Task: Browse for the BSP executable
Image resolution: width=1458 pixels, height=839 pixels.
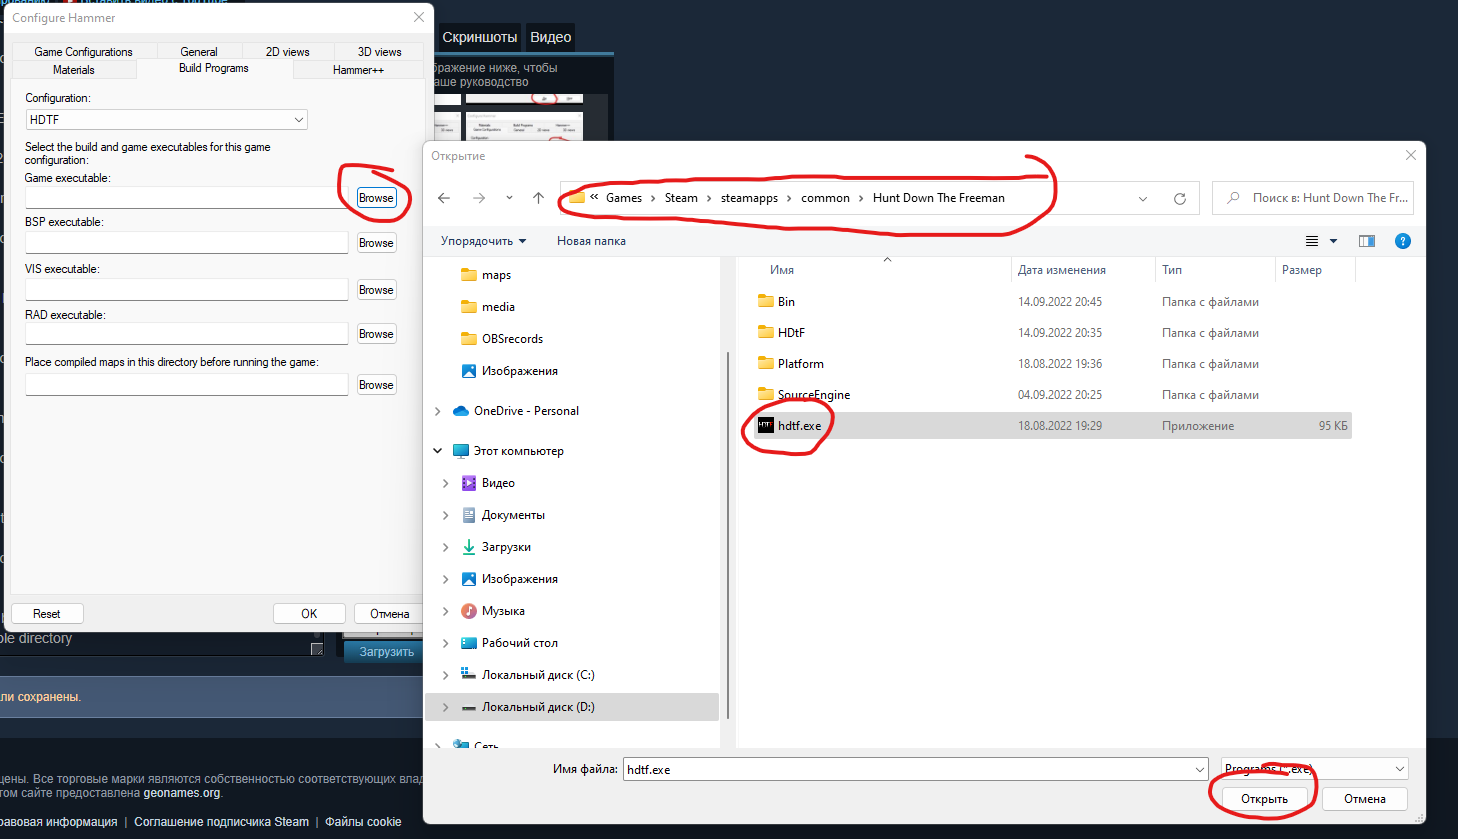Action: [x=376, y=243]
